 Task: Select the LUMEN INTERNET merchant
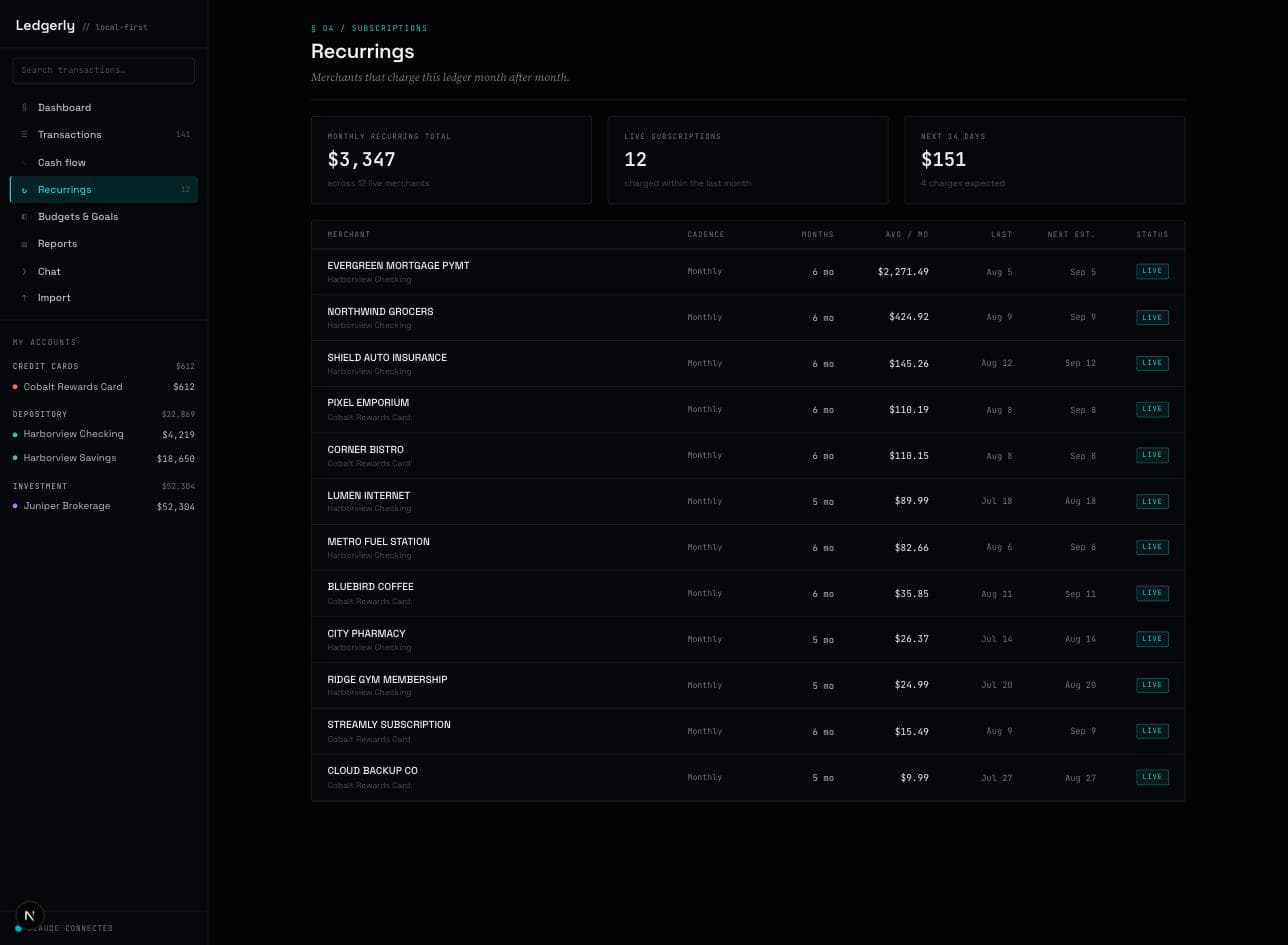(368, 495)
